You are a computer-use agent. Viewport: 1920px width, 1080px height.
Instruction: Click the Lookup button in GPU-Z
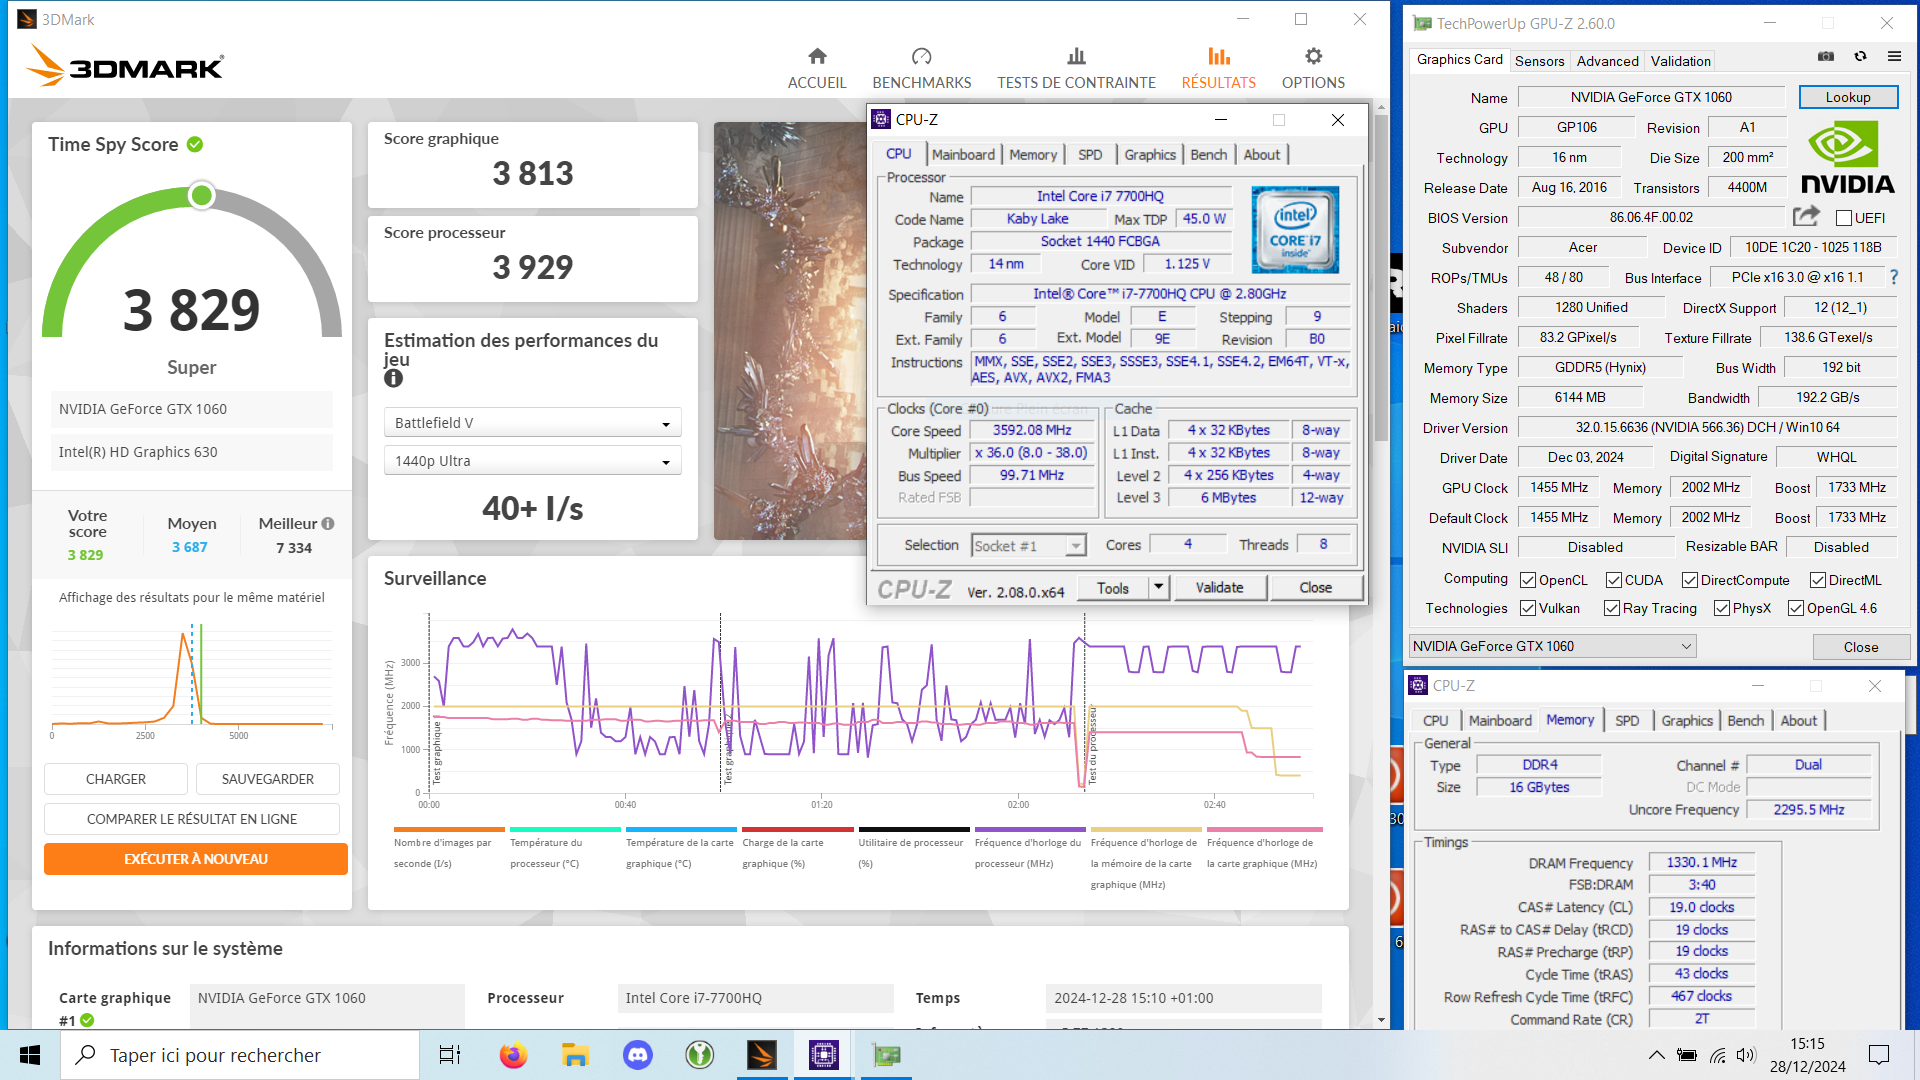[1848, 97]
